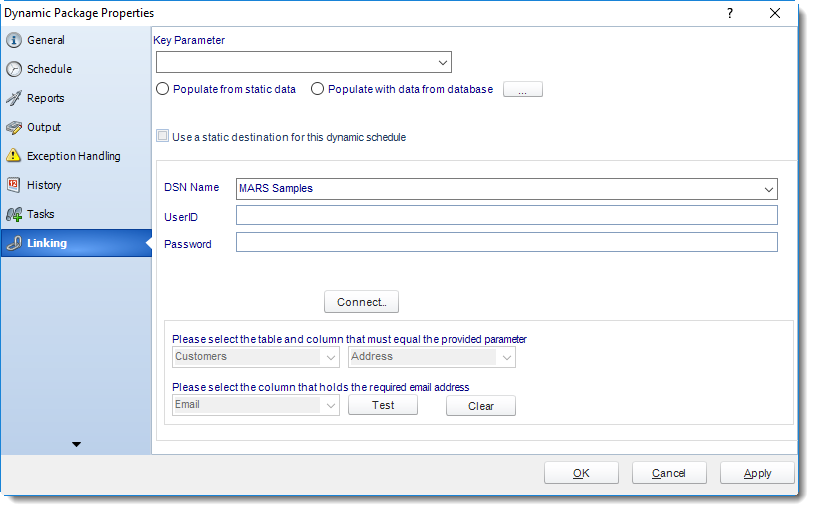
Task: Click the Linking chain icon
Action: point(14,243)
